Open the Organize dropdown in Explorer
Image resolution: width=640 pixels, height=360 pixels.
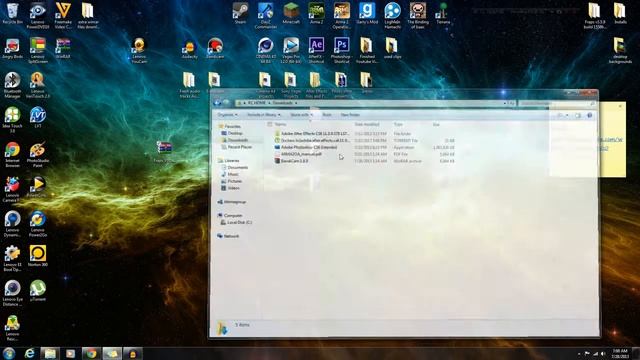[227, 115]
